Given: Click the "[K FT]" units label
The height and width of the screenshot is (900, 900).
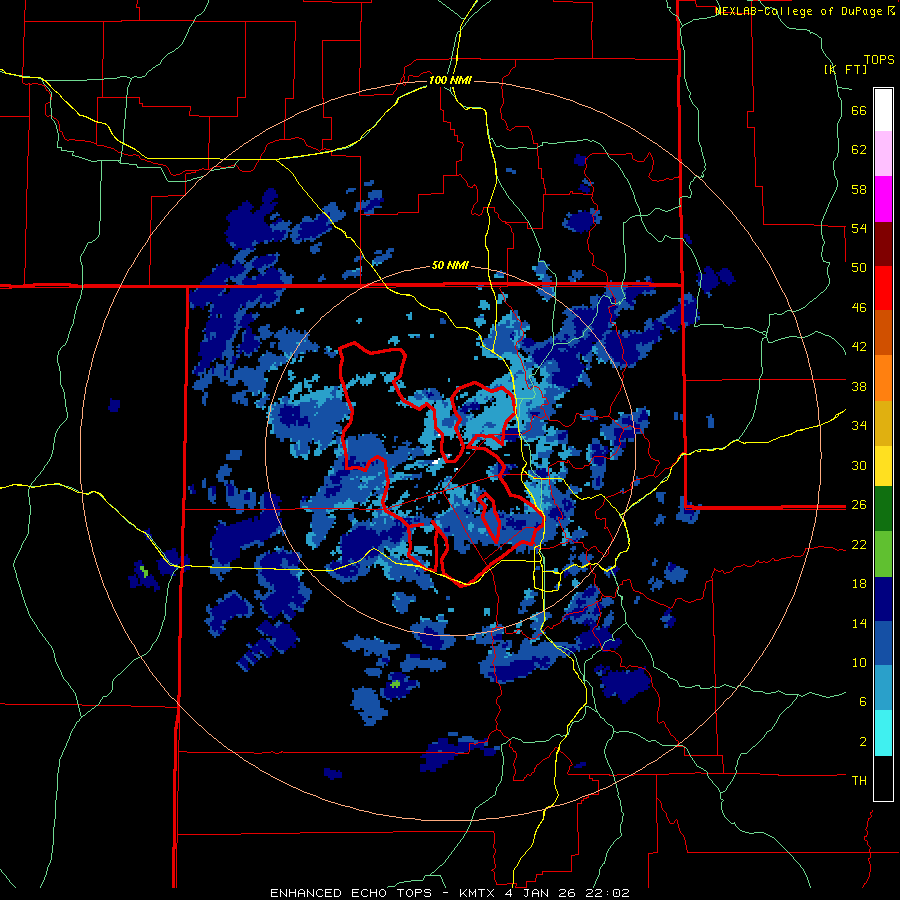Looking at the screenshot, I should point(845,69).
